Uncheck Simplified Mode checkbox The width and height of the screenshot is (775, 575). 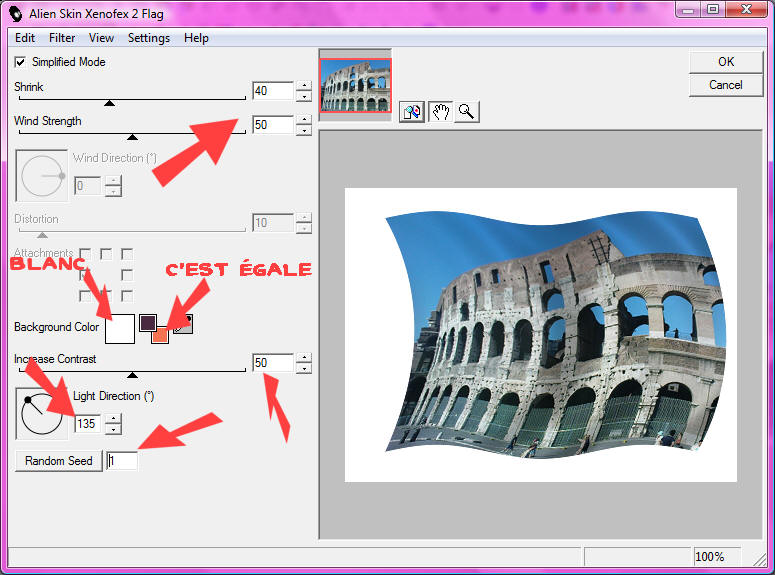point(20,62)
